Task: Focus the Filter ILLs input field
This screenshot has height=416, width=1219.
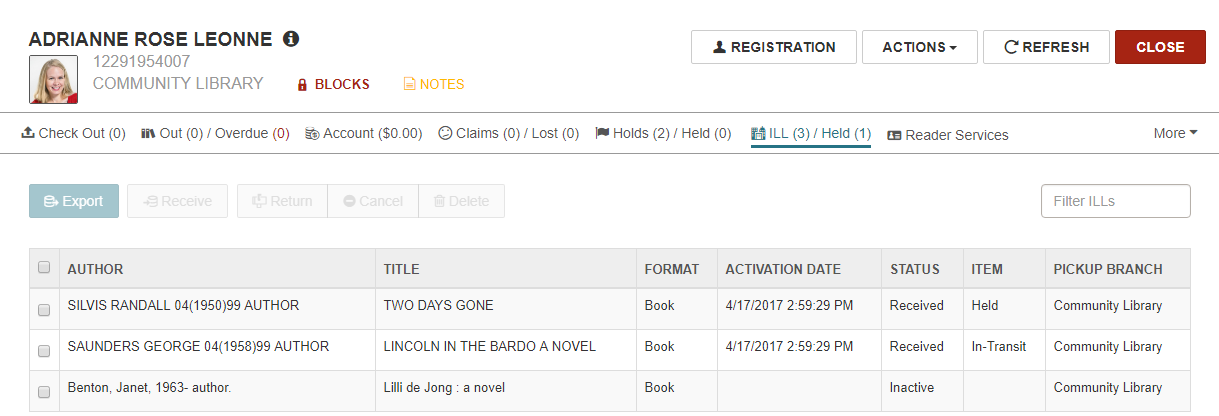Action: coord(1116,201)
